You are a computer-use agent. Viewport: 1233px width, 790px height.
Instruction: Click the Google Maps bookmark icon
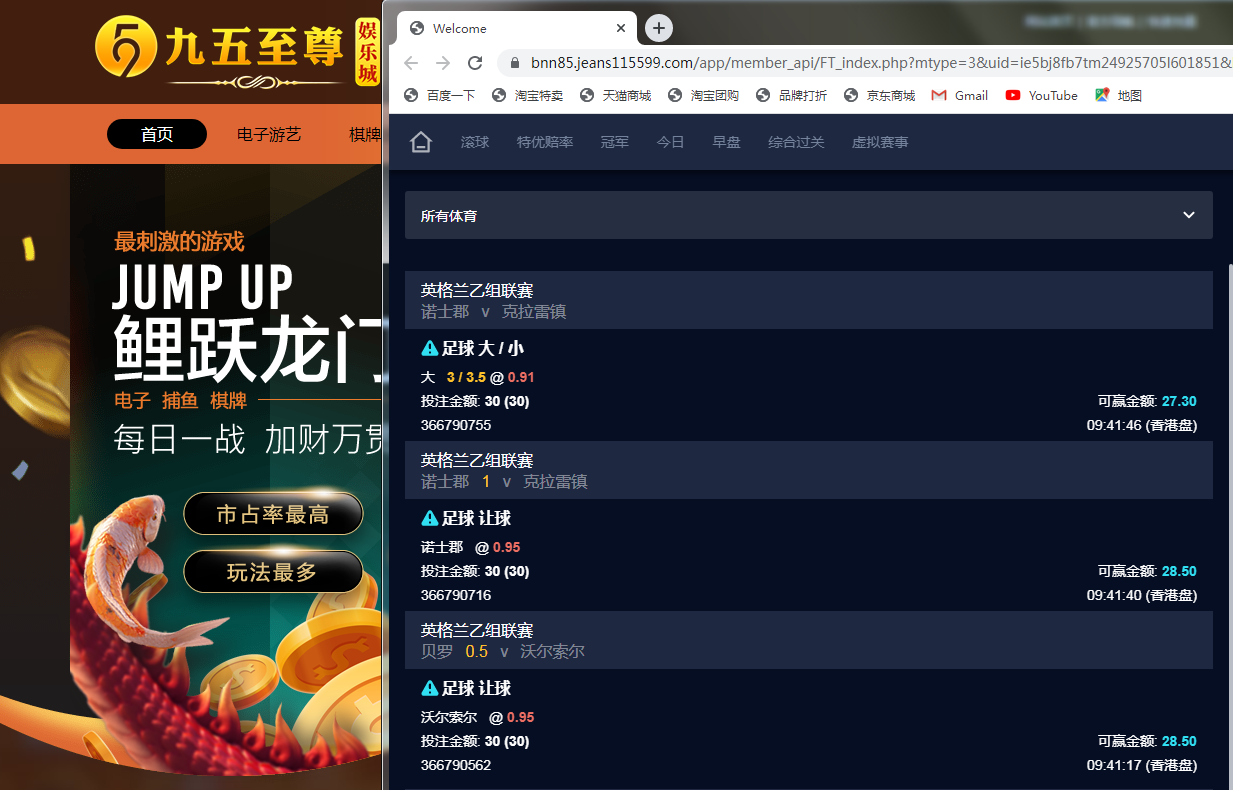coord(1102,96)
